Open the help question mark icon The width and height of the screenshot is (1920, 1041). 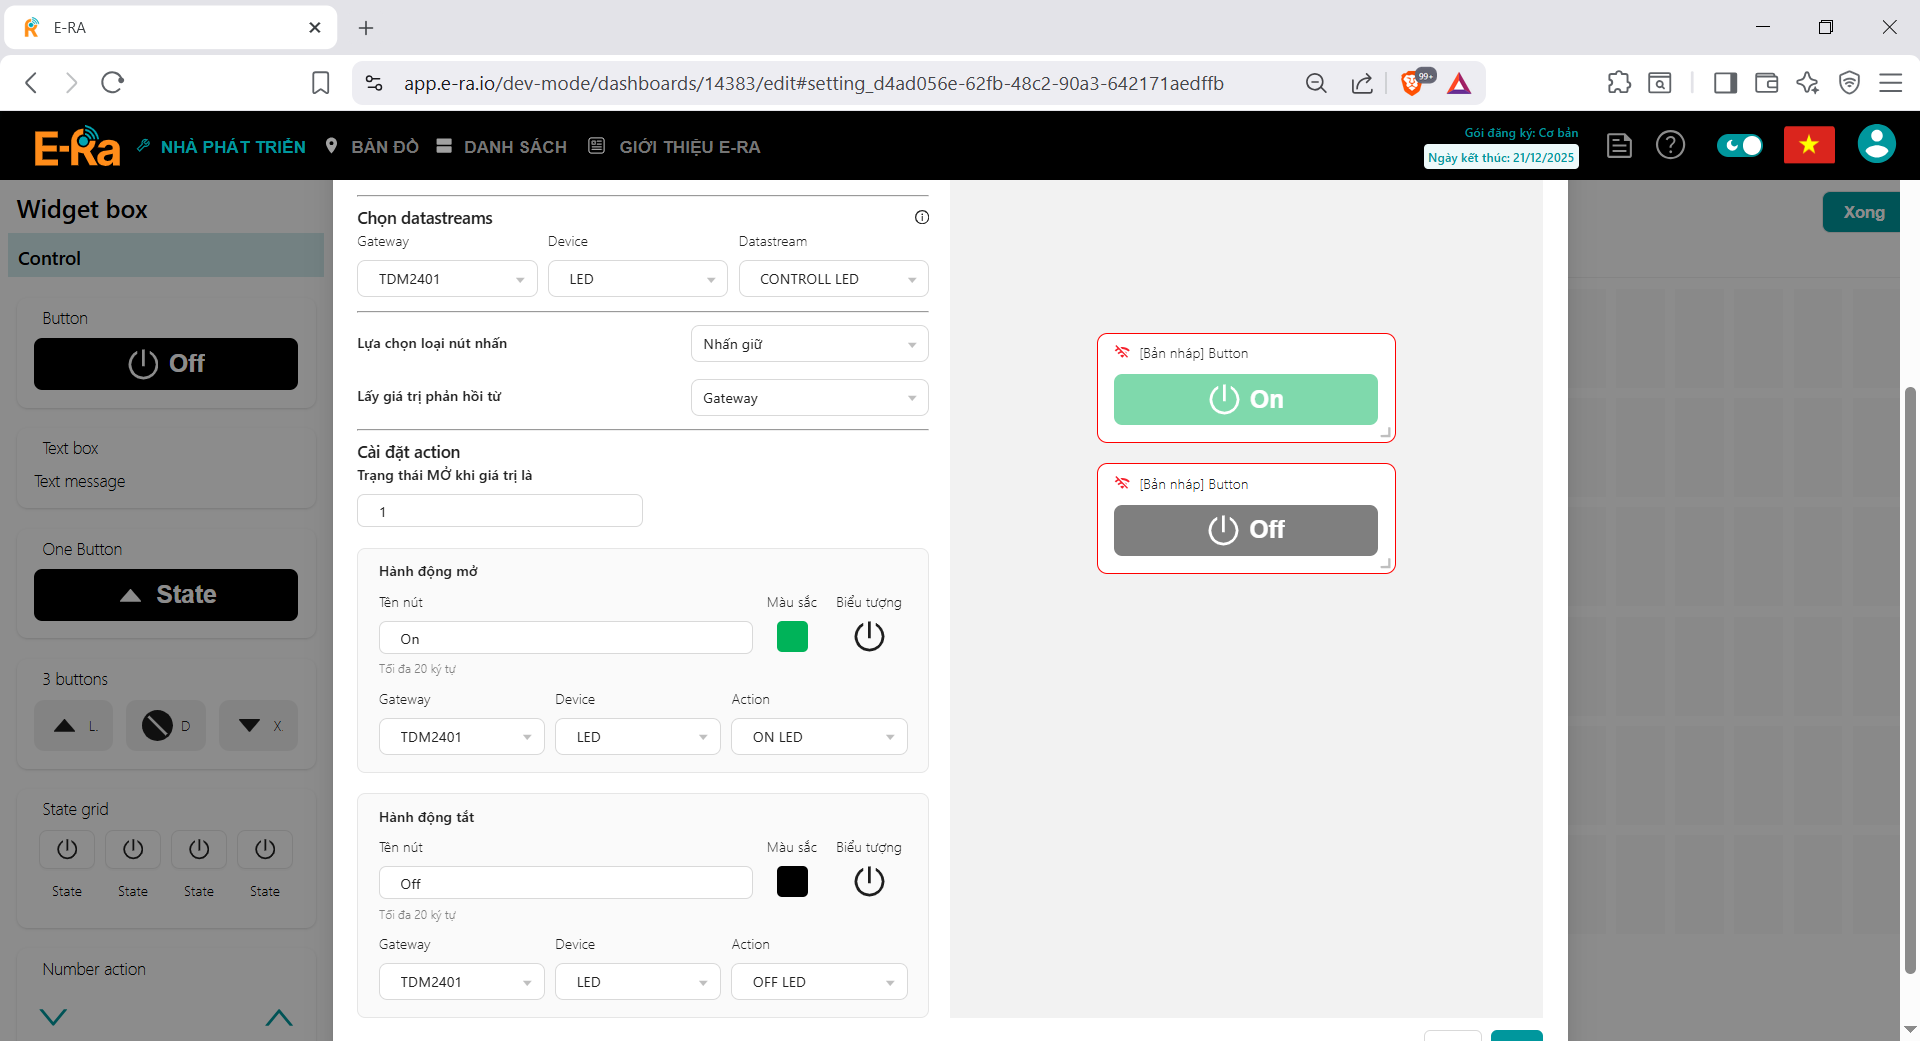pos(1670,146)
